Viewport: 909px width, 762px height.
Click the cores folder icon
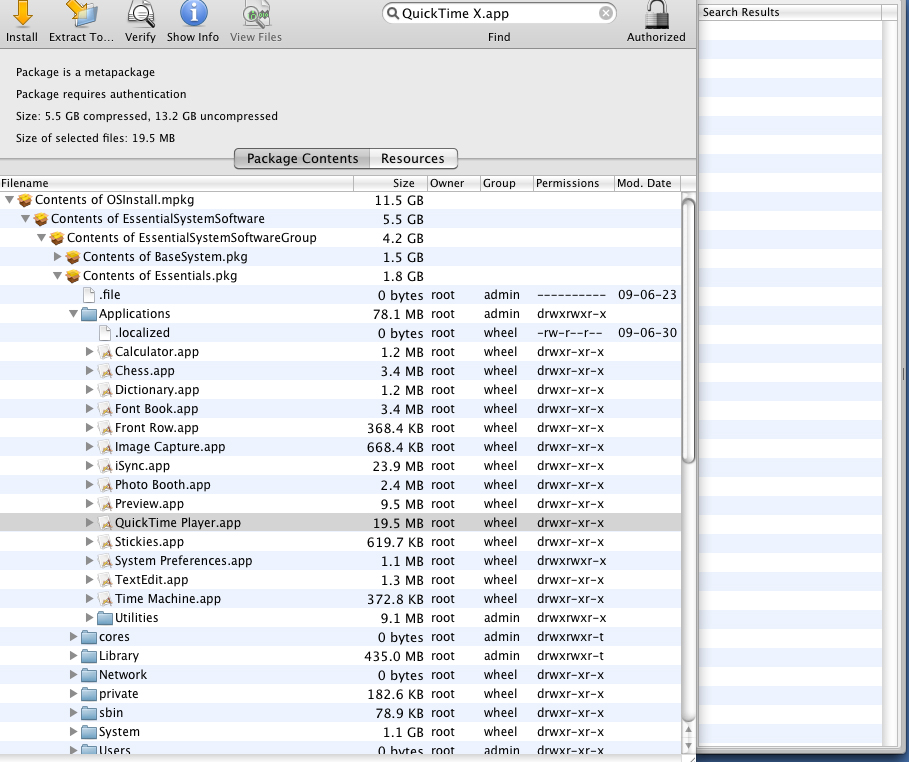click(x=89, y=637)
